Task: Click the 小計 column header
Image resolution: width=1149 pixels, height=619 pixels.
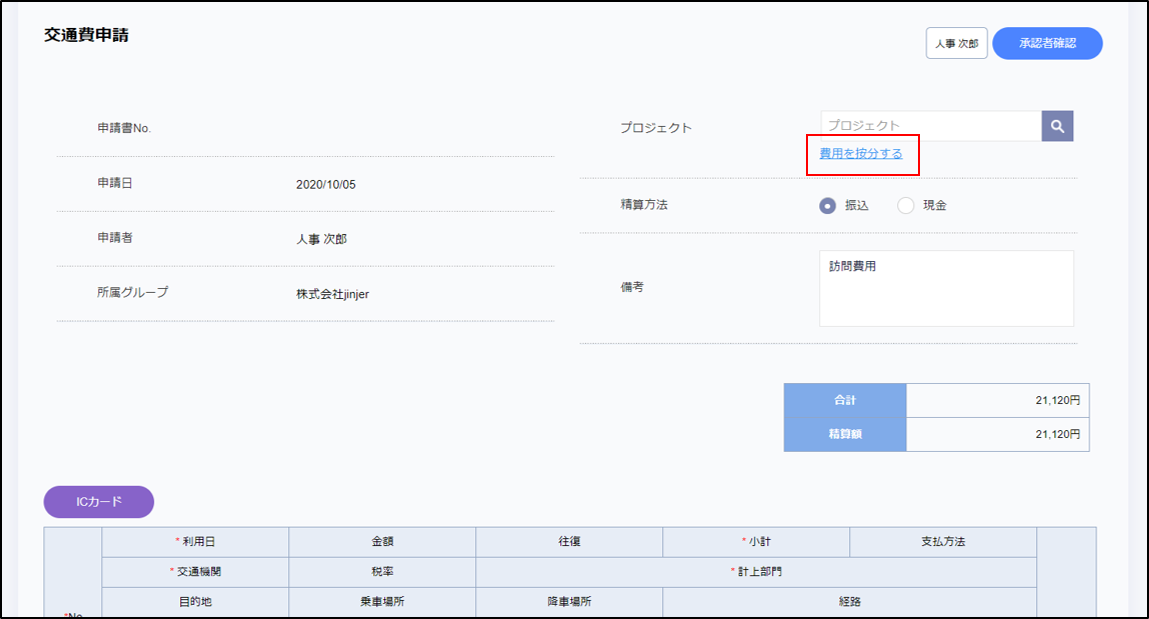Action: pos(756,542)
